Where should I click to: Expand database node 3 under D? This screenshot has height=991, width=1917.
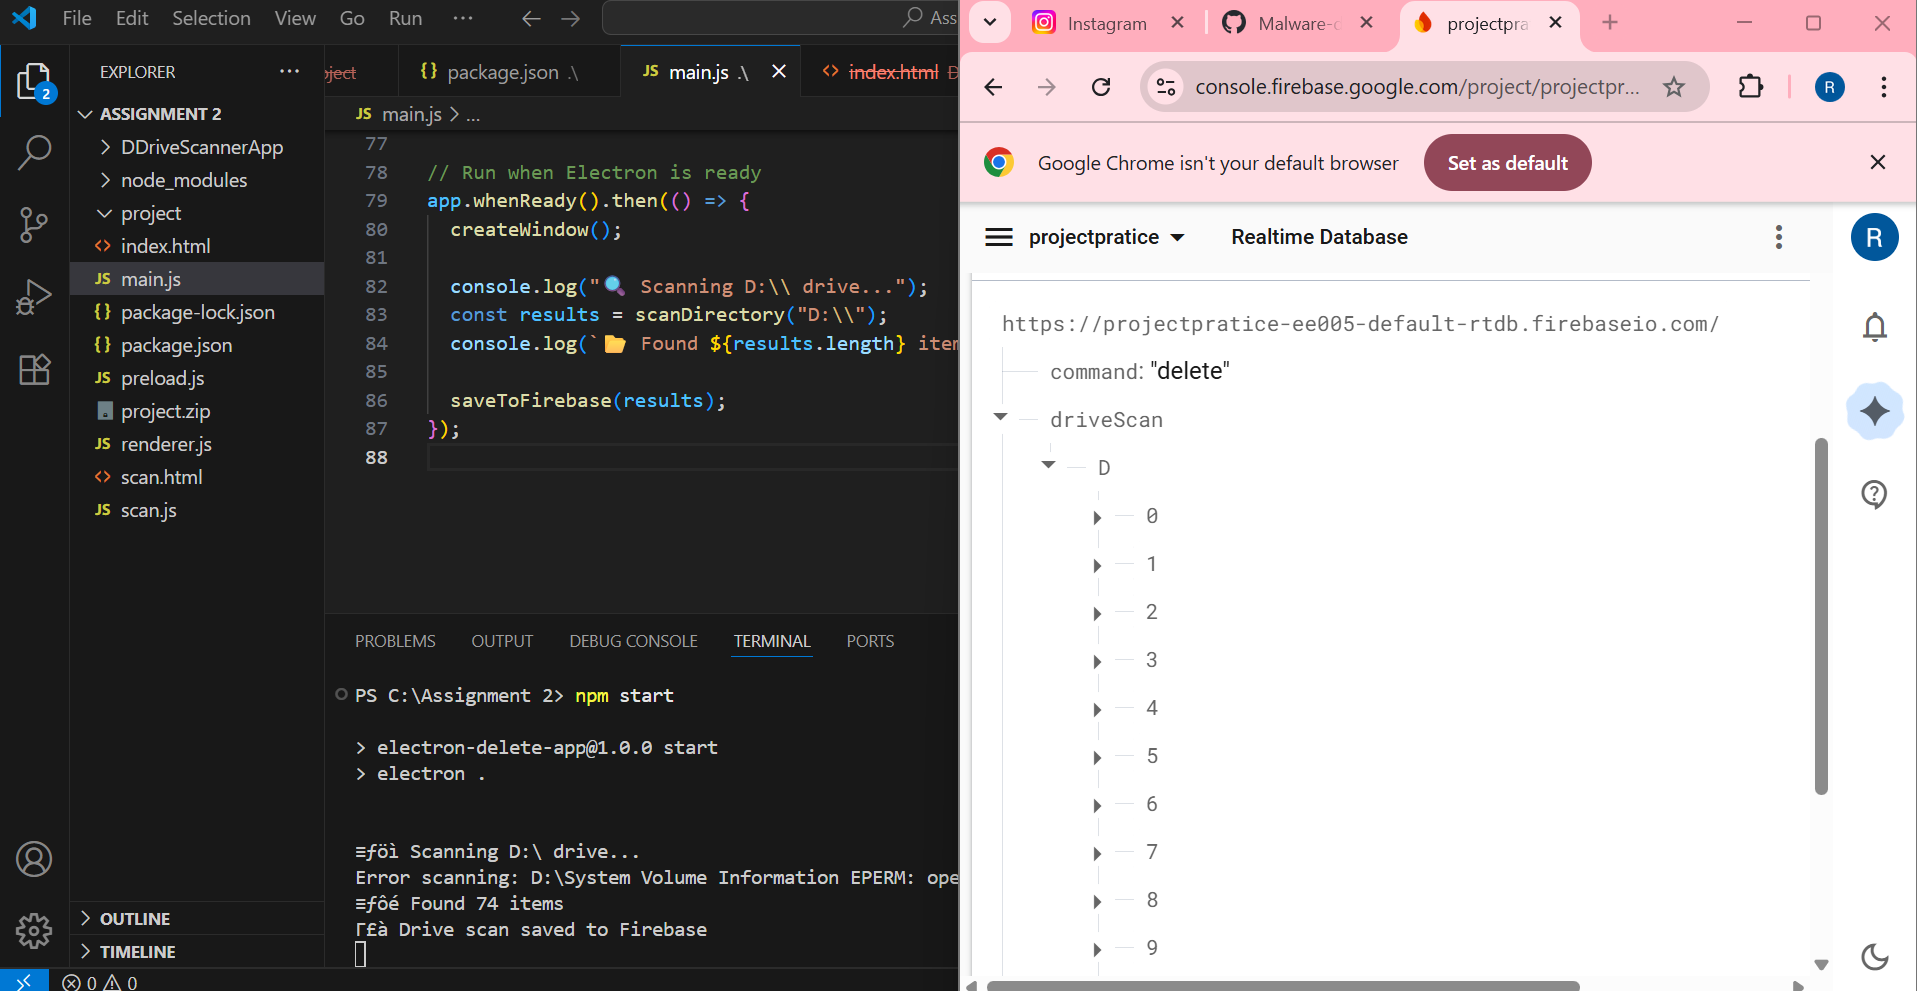tap(1097, 661)
